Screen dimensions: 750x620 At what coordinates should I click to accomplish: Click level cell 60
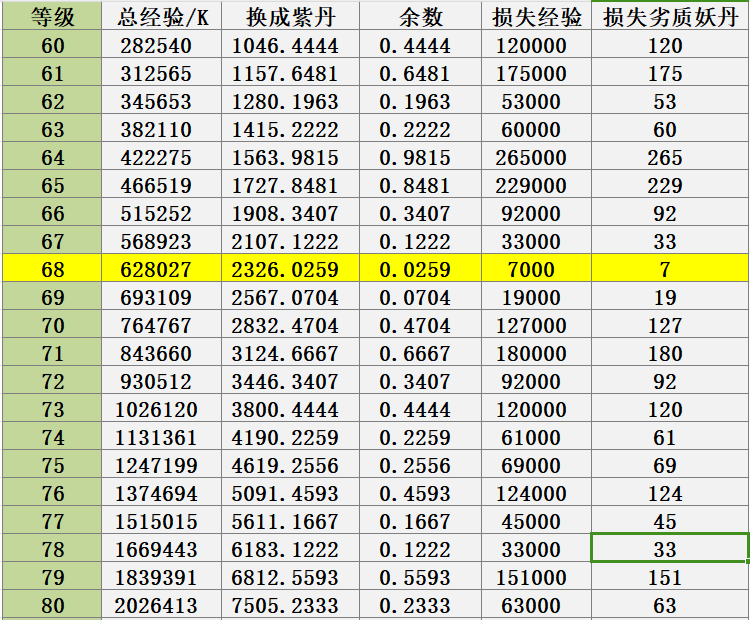(52, 45)
